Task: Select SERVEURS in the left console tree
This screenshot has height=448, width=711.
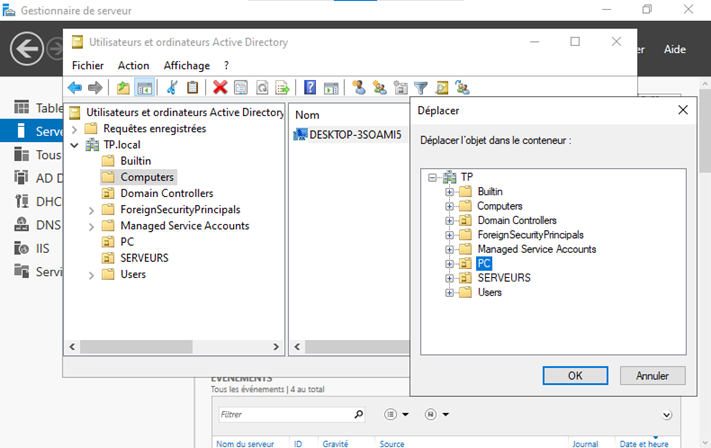Action: pos(144,258)
